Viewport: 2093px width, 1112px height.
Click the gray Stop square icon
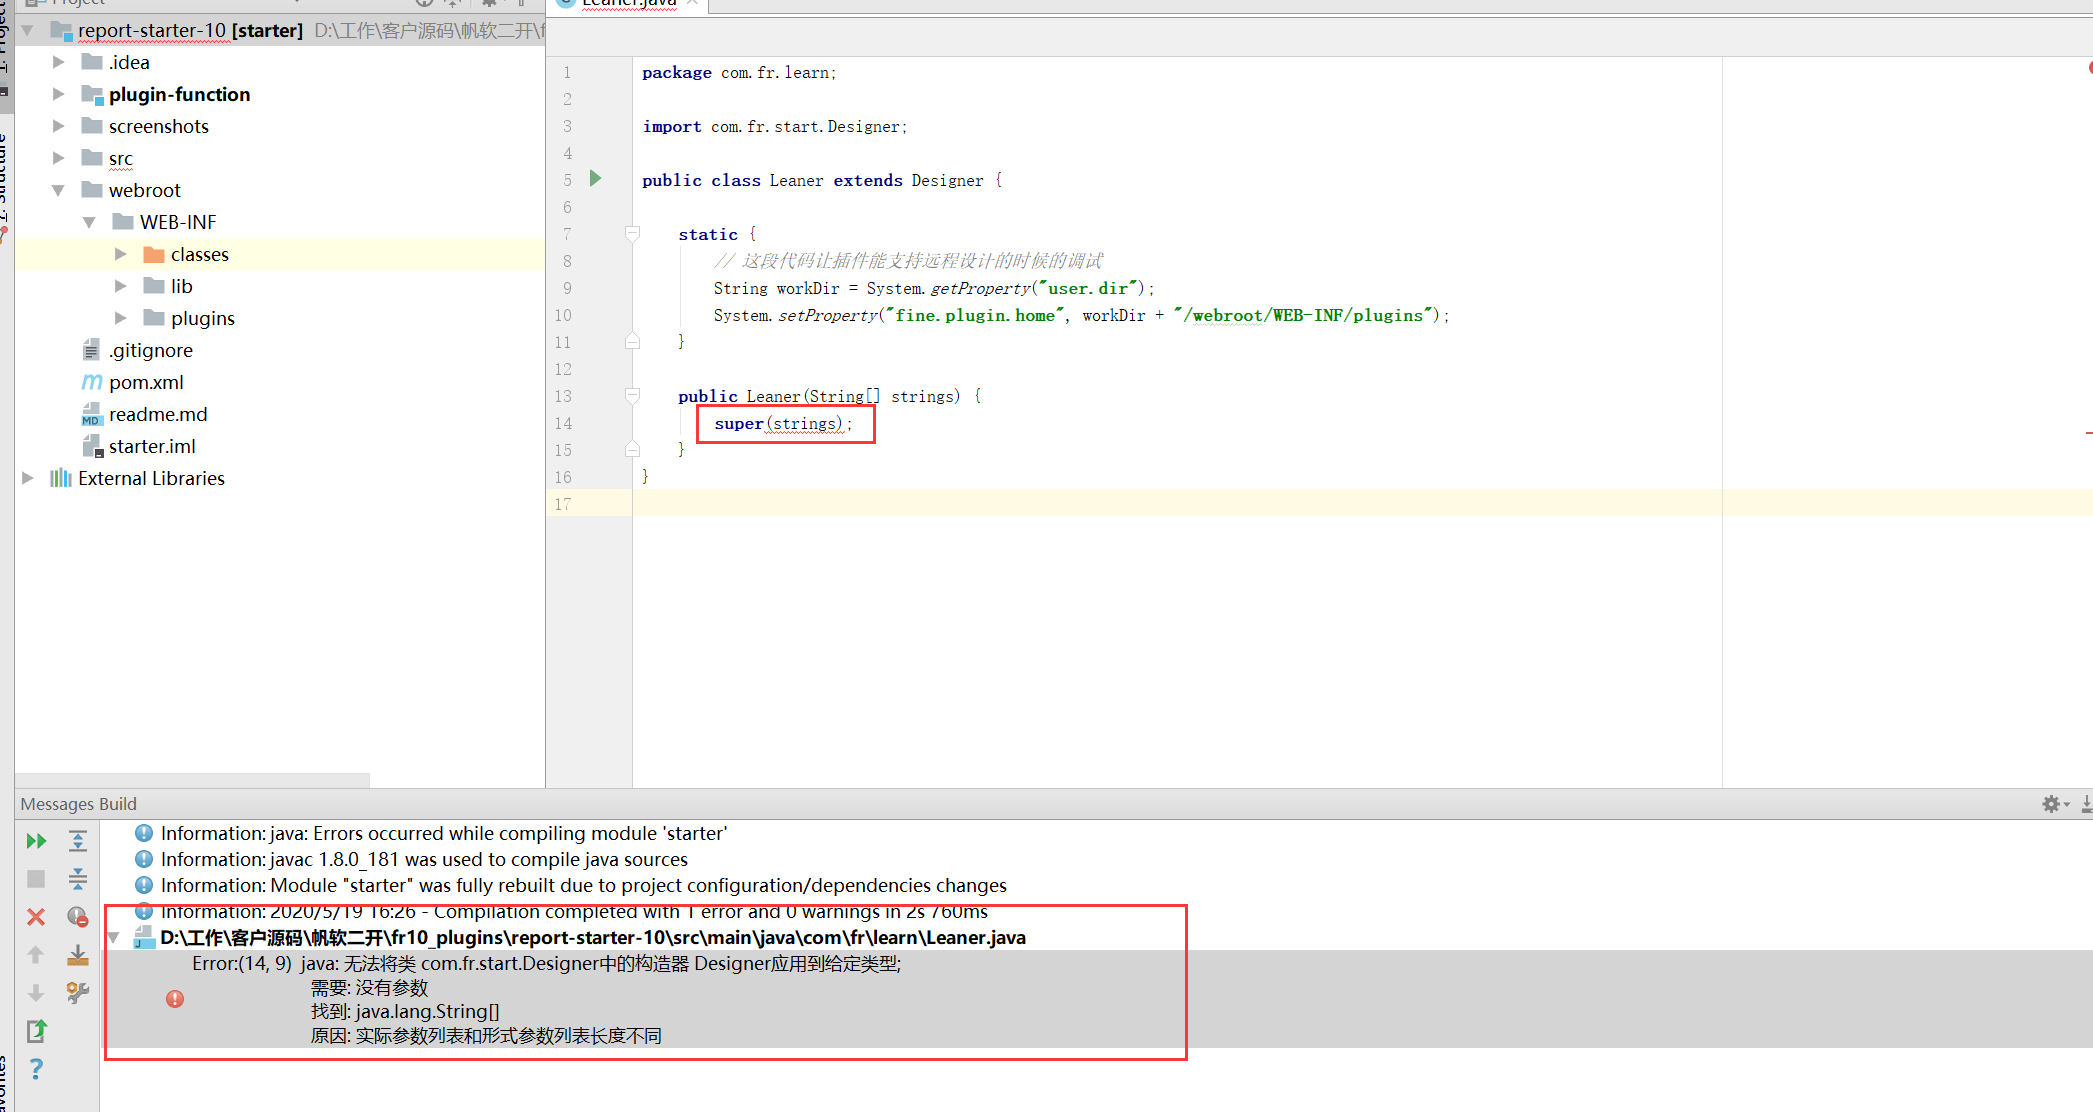[x=36, y=879]
